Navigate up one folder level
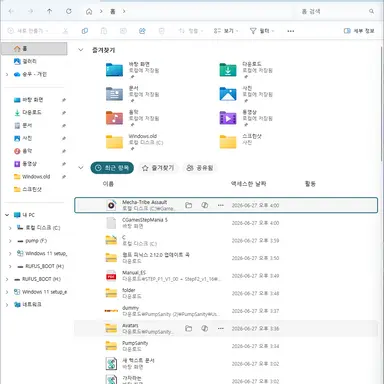The width and height of the screenshot is (384, 384). tap(49, 11)
